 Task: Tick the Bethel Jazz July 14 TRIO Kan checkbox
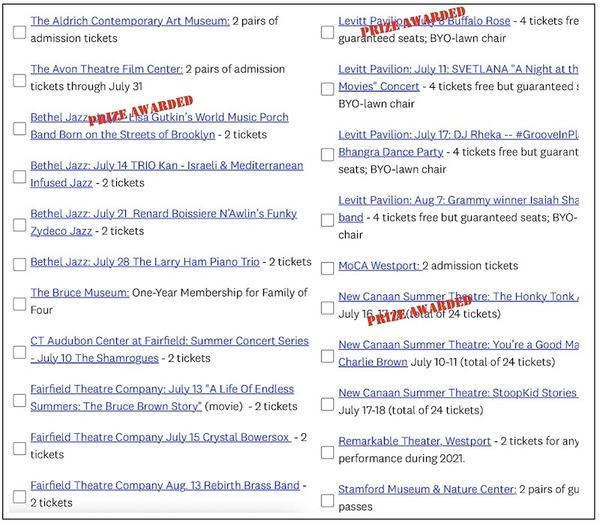[x=20, y=177]
